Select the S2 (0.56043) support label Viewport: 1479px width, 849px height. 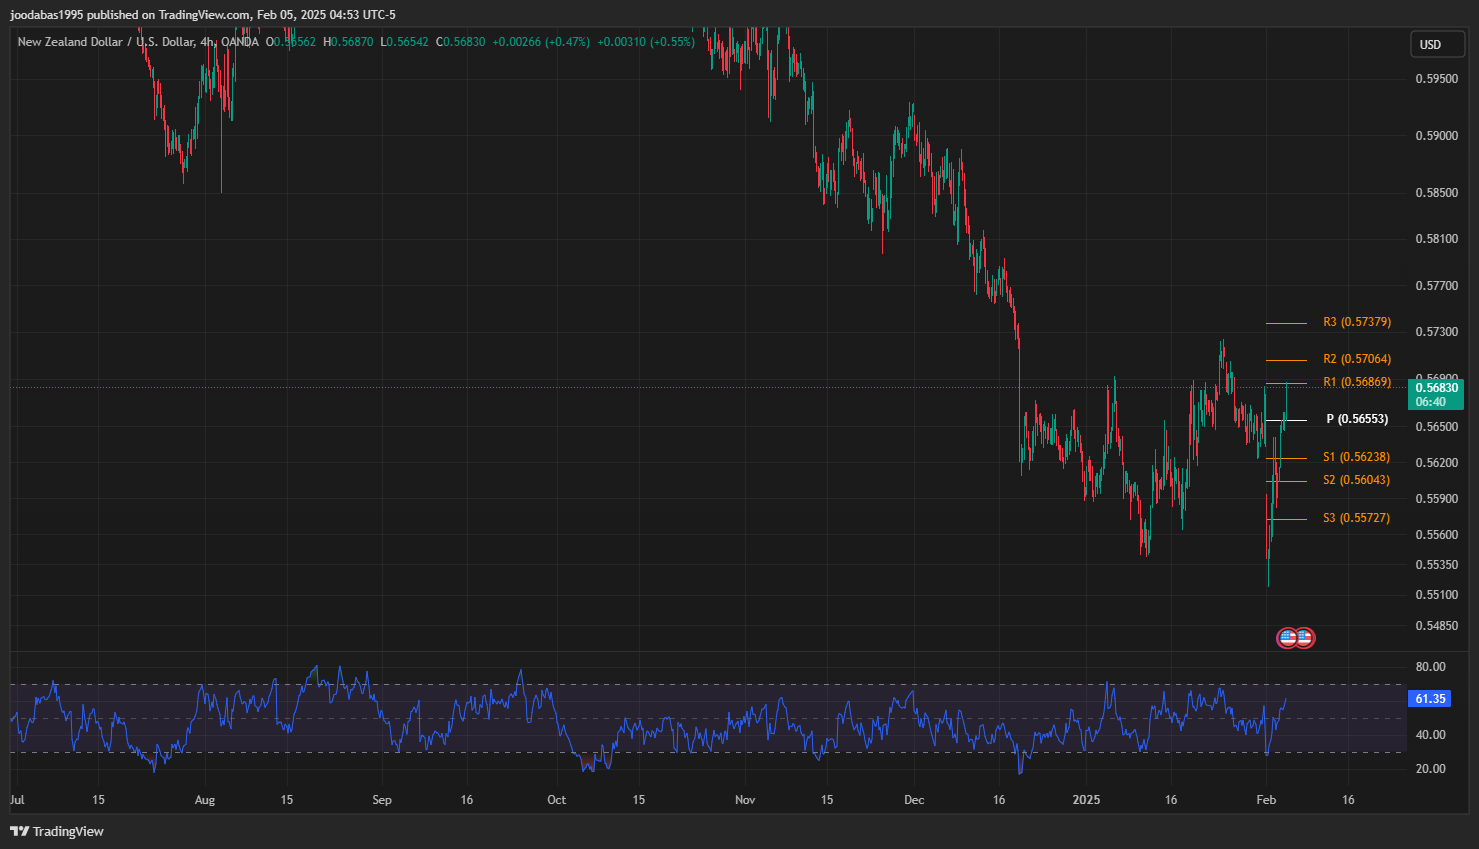click(x=1356, y=480)
